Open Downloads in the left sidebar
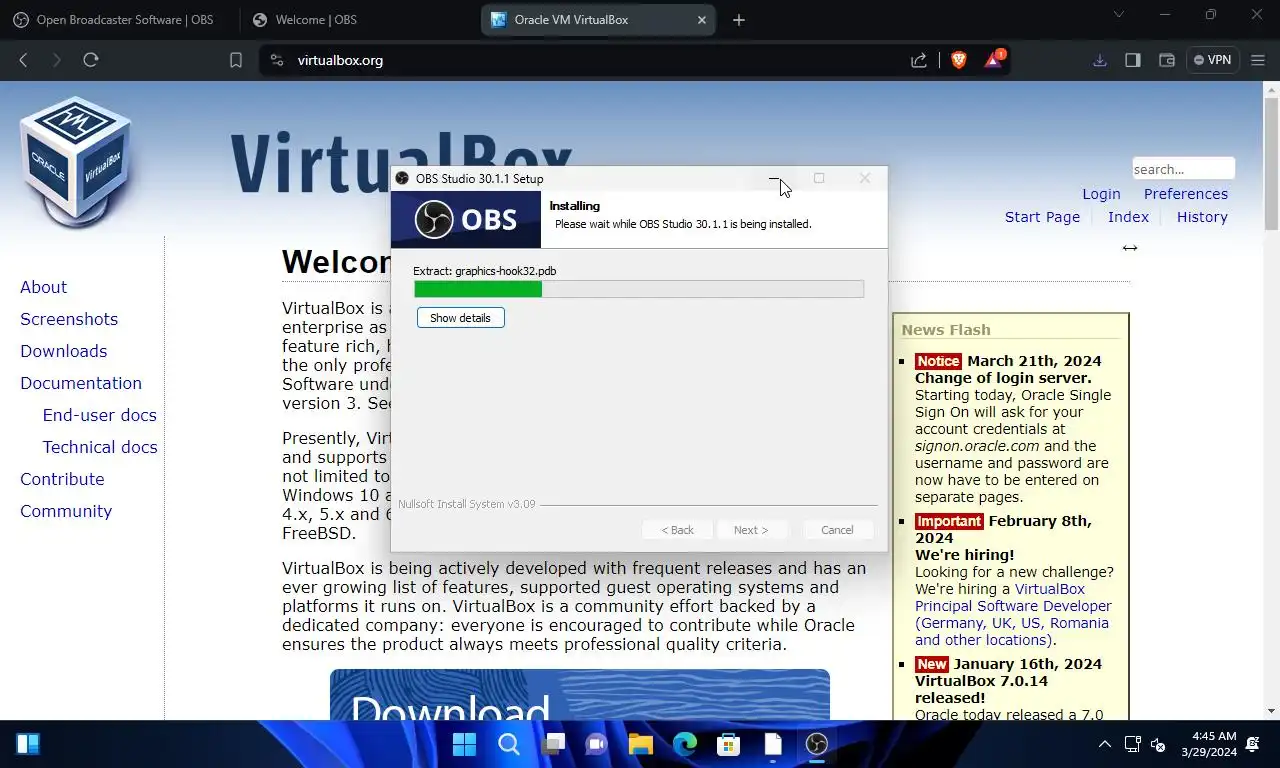 [x=64, y=351]
